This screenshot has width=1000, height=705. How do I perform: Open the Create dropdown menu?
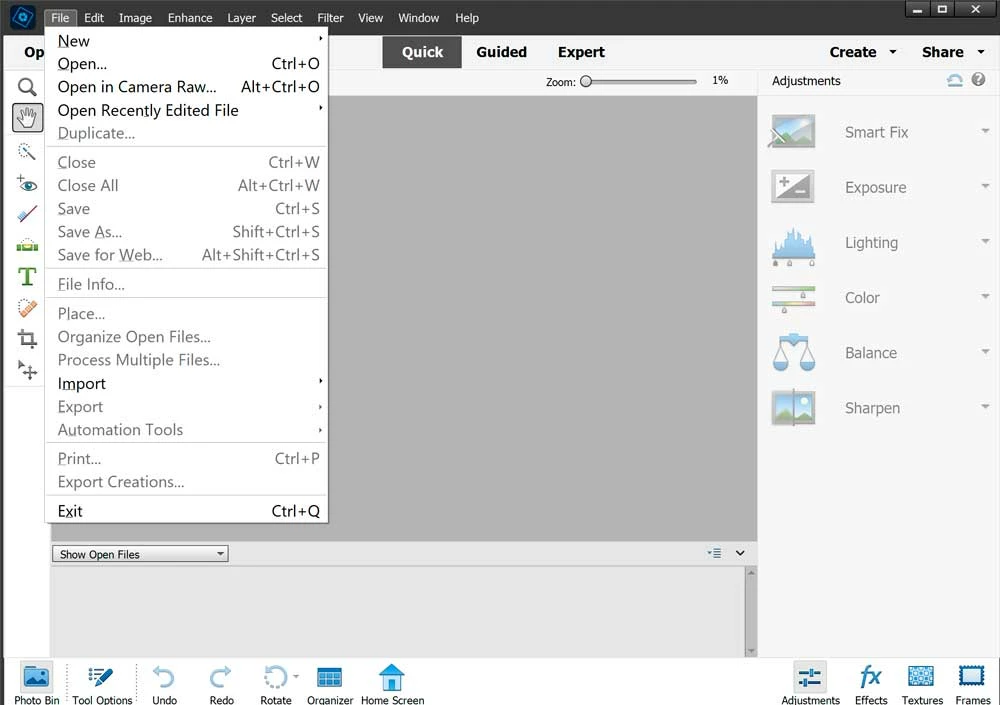[863, 52]
